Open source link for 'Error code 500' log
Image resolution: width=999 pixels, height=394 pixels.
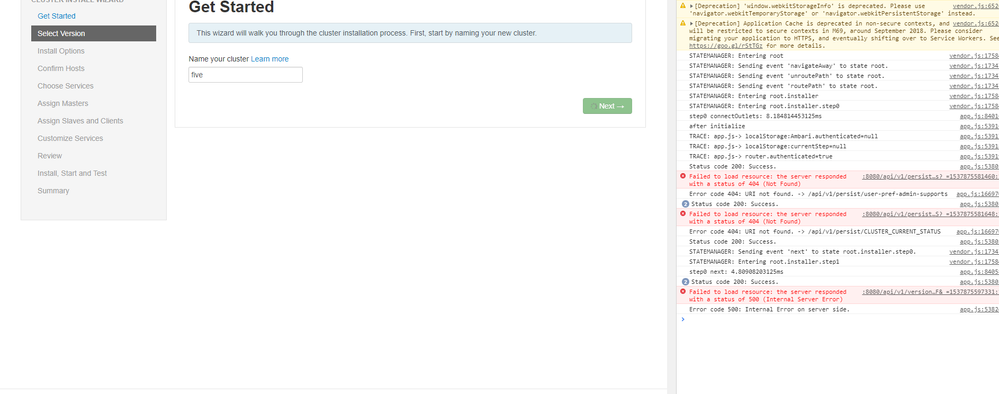click(979, 309)
